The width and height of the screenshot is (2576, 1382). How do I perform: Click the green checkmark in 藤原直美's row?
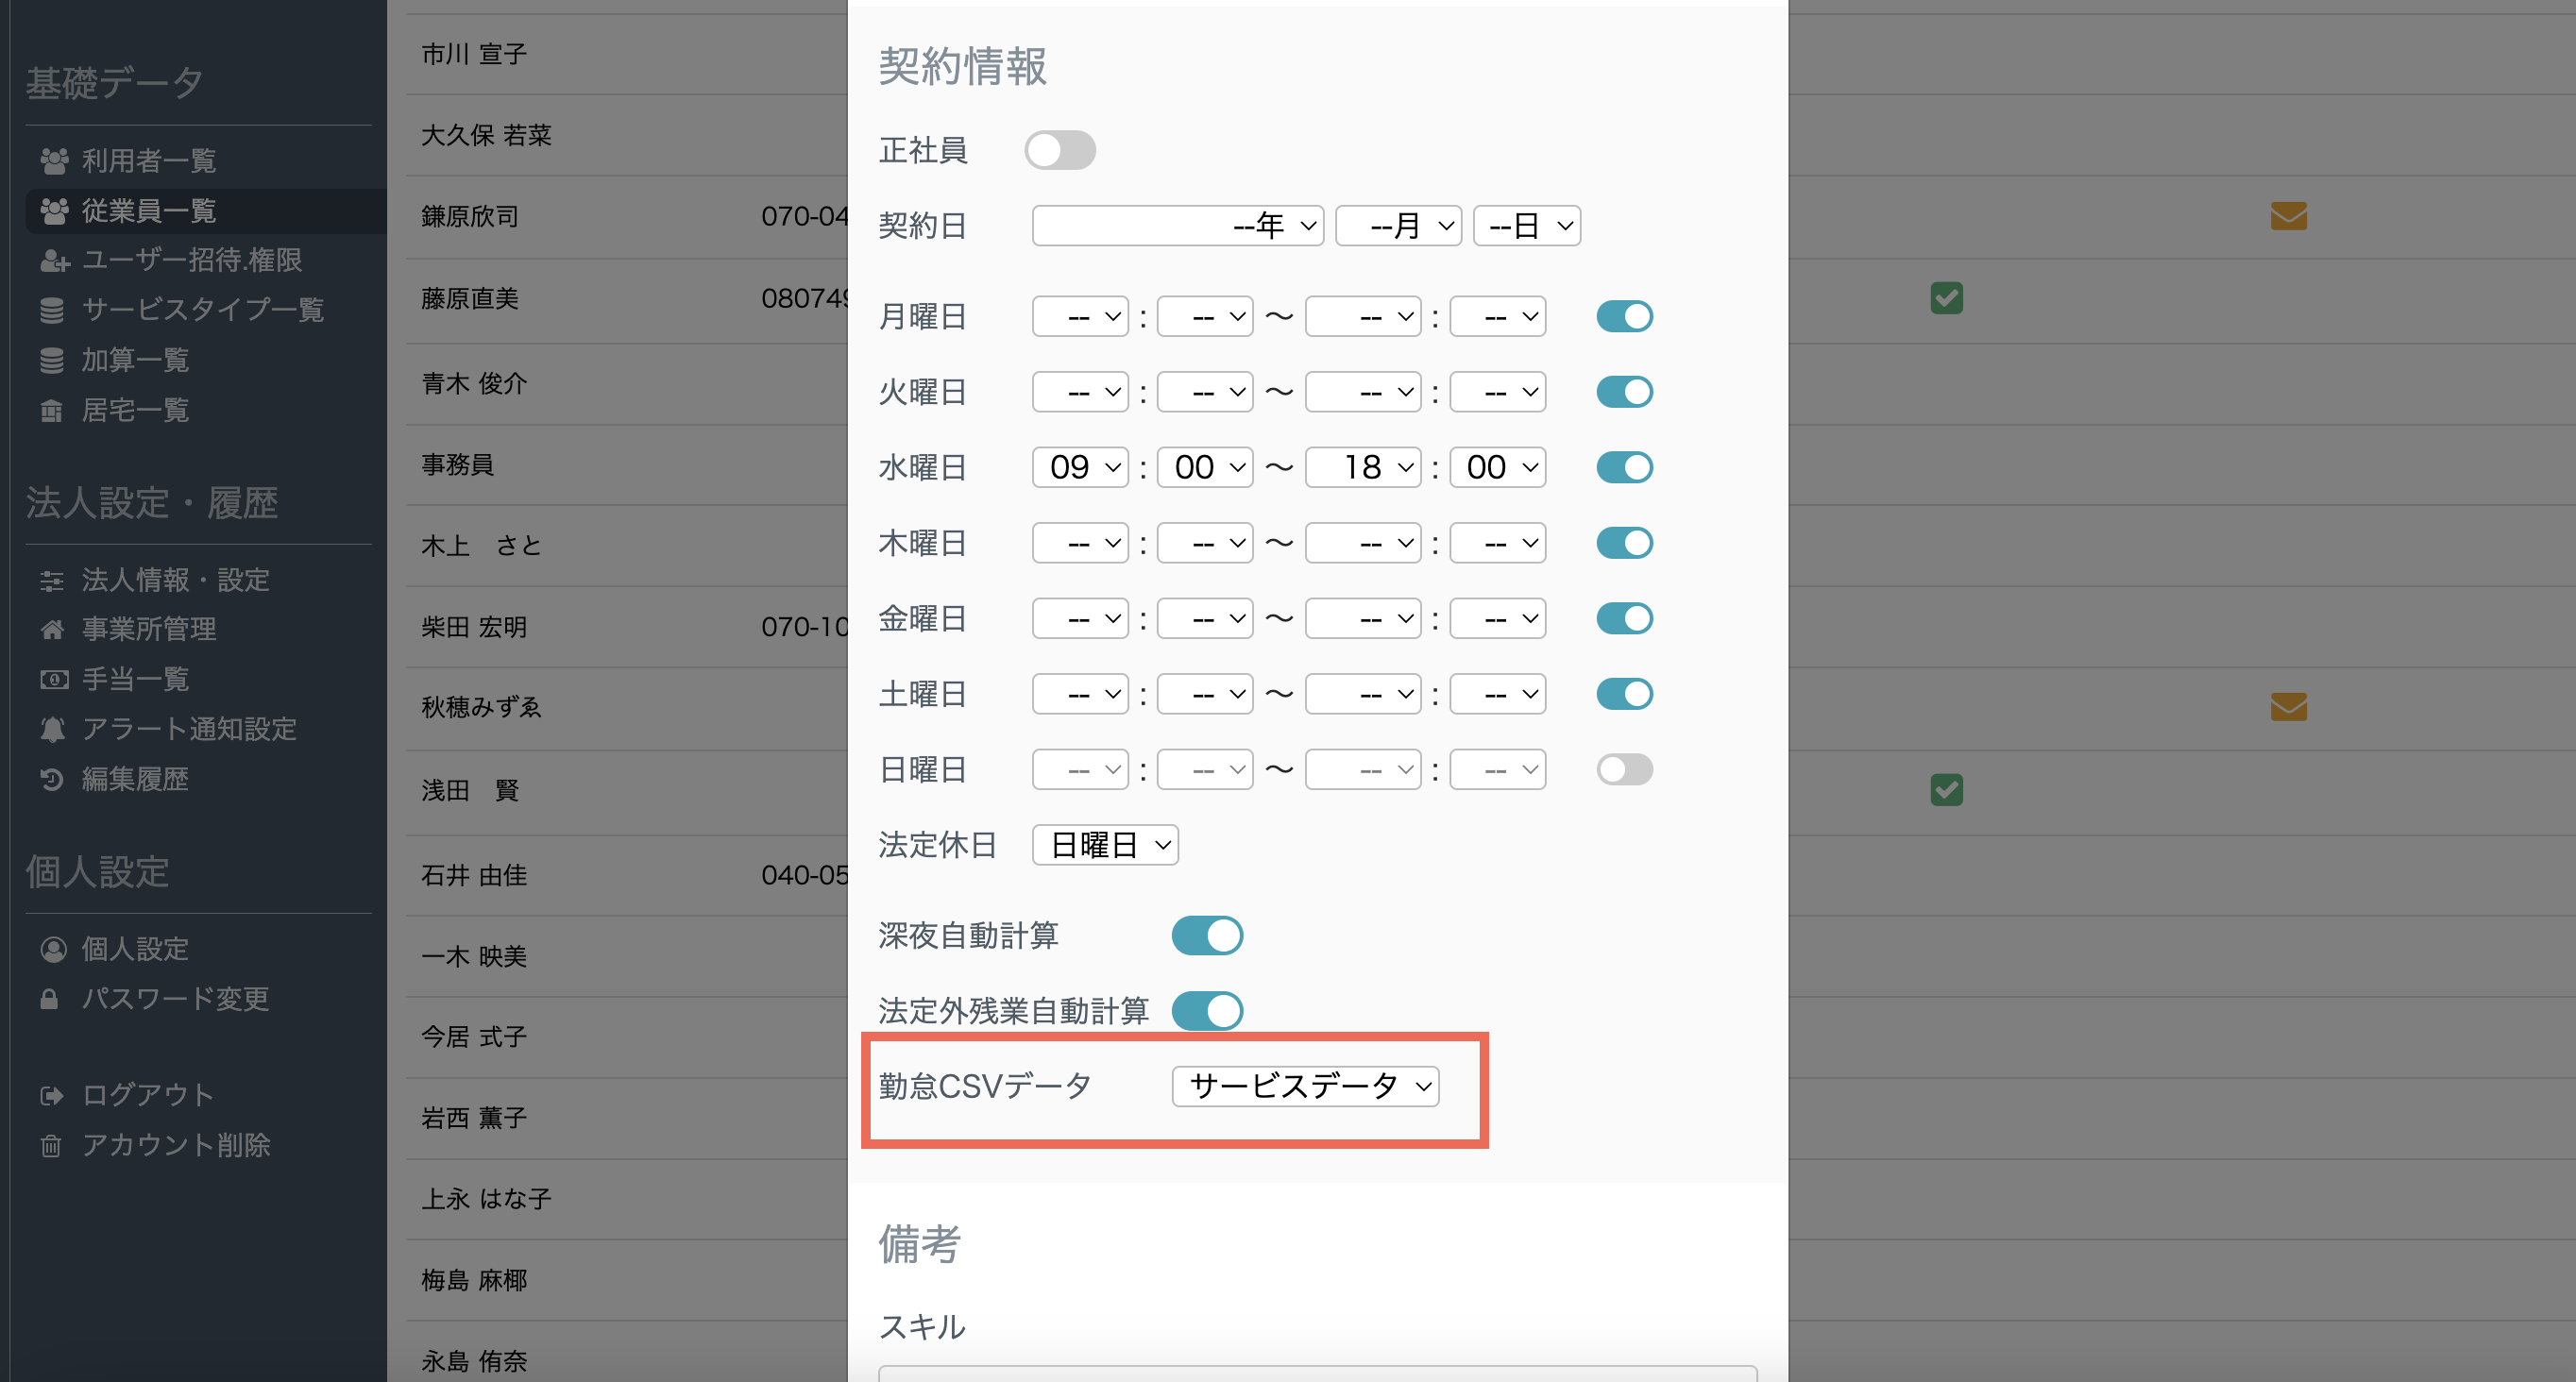pyautogui.click(x=1947, y=298)
